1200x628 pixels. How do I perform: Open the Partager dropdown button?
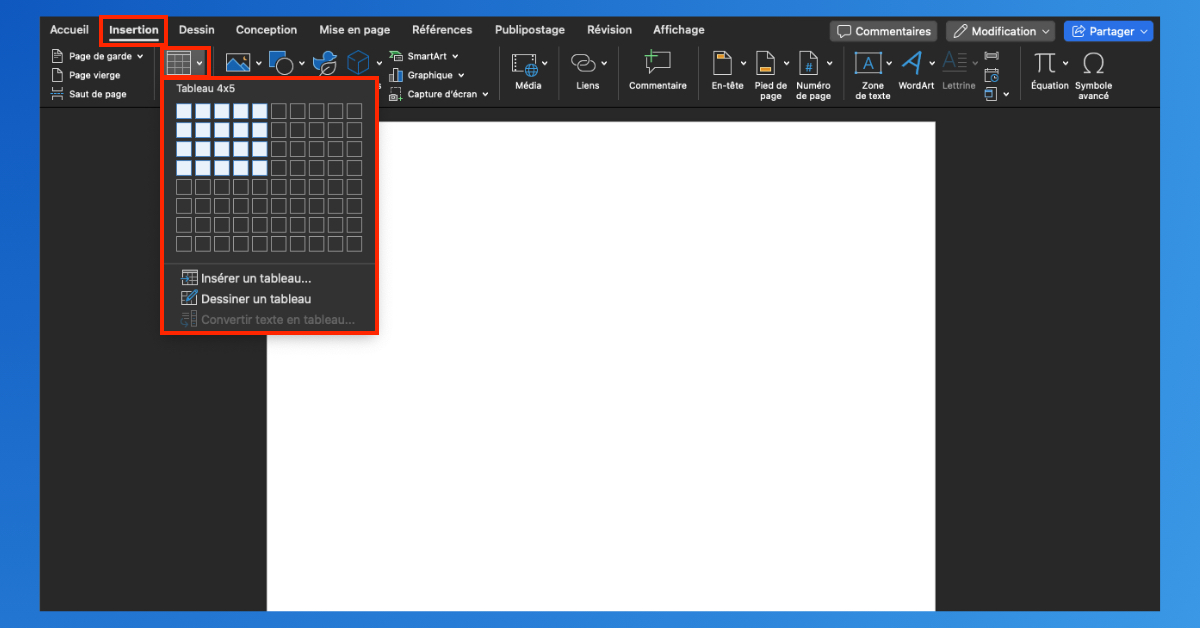pyautogui.click(x=1108, y=31)
